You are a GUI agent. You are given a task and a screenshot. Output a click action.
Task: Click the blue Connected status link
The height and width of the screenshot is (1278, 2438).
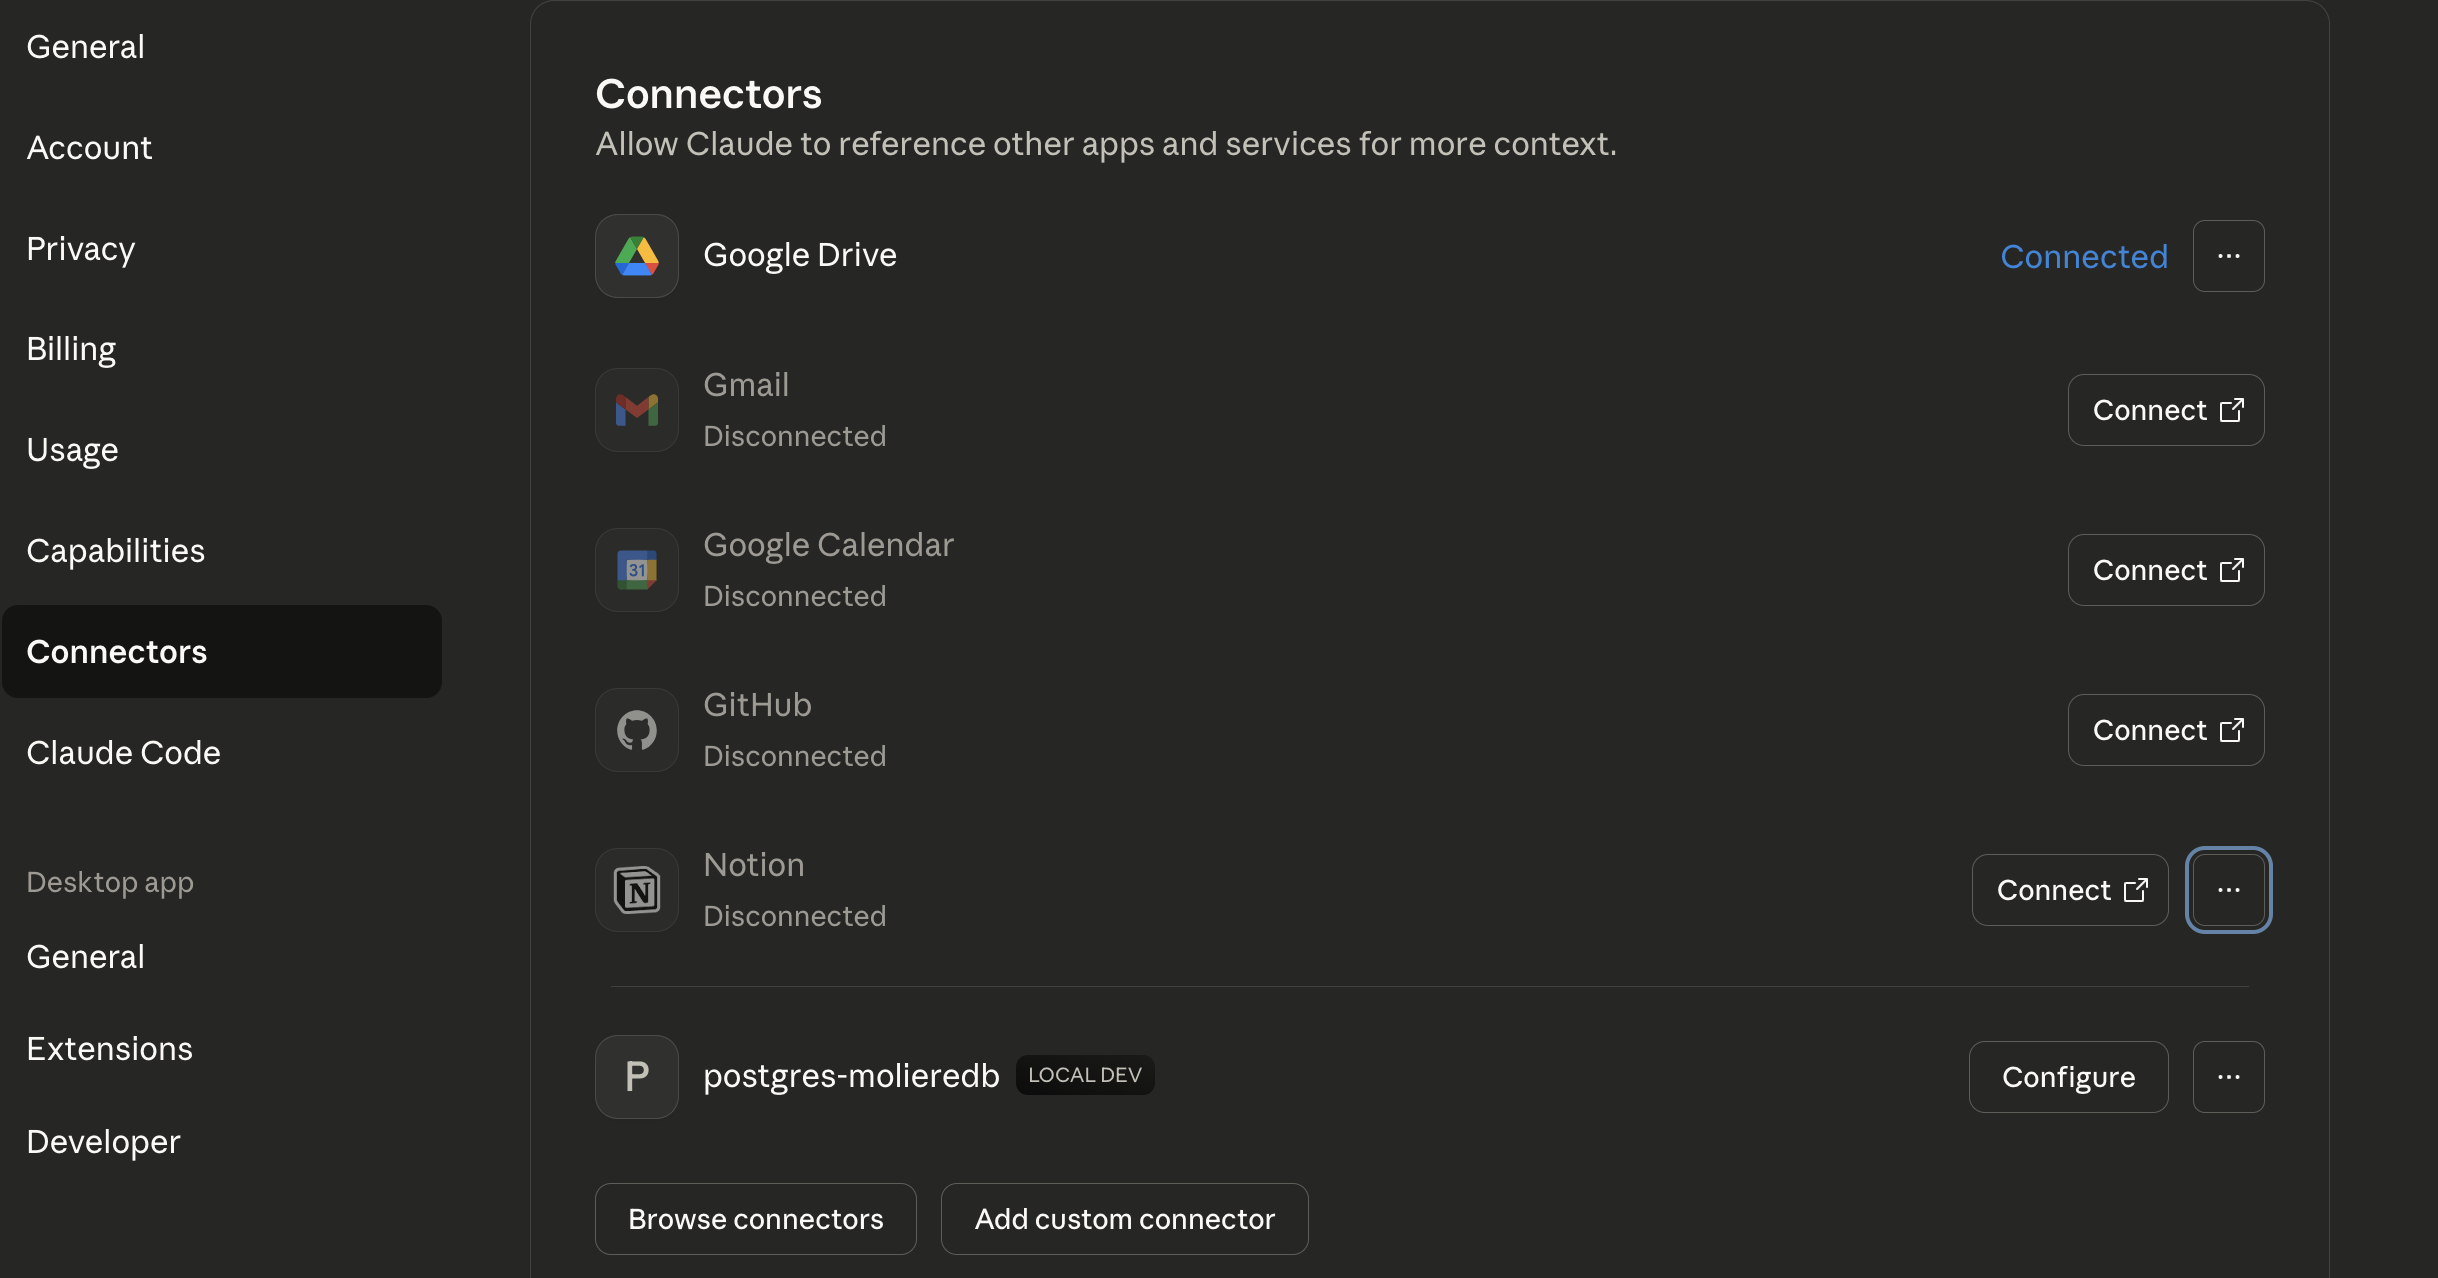coord(2084,257)
